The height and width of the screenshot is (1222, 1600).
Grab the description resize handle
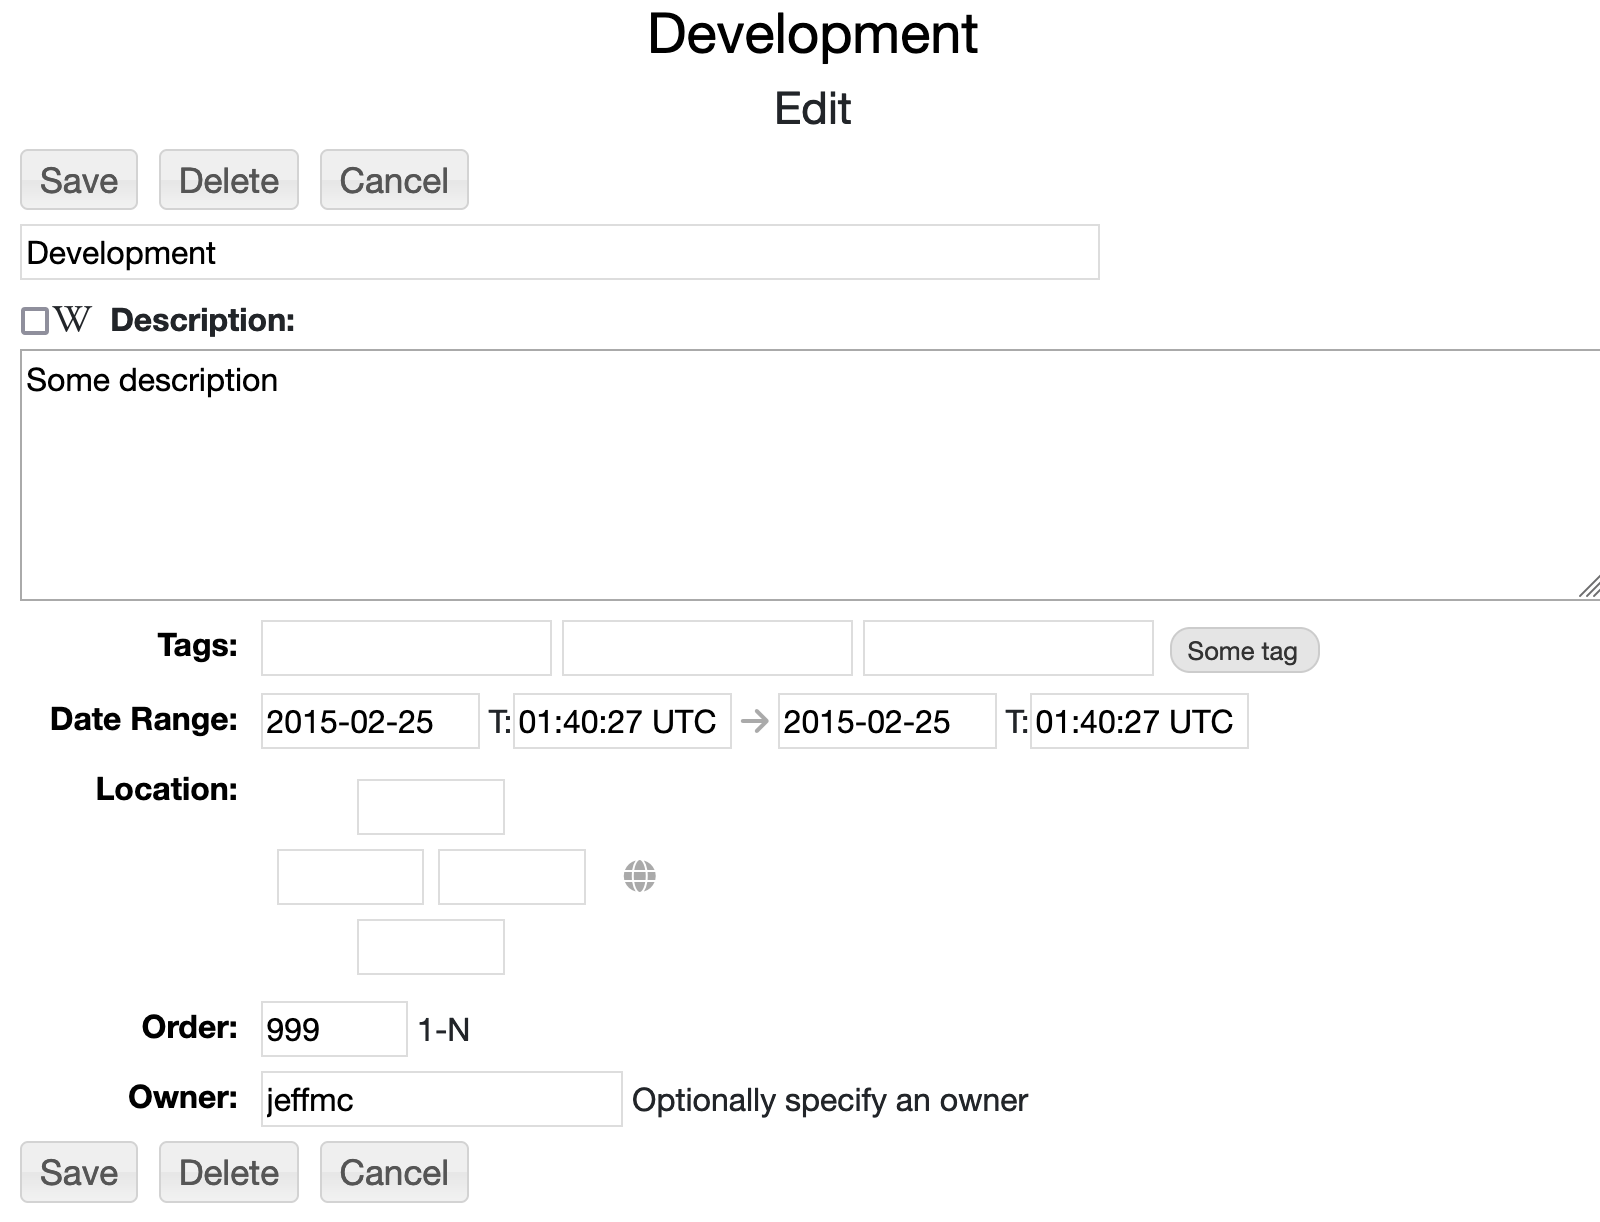pos(1588,588)
